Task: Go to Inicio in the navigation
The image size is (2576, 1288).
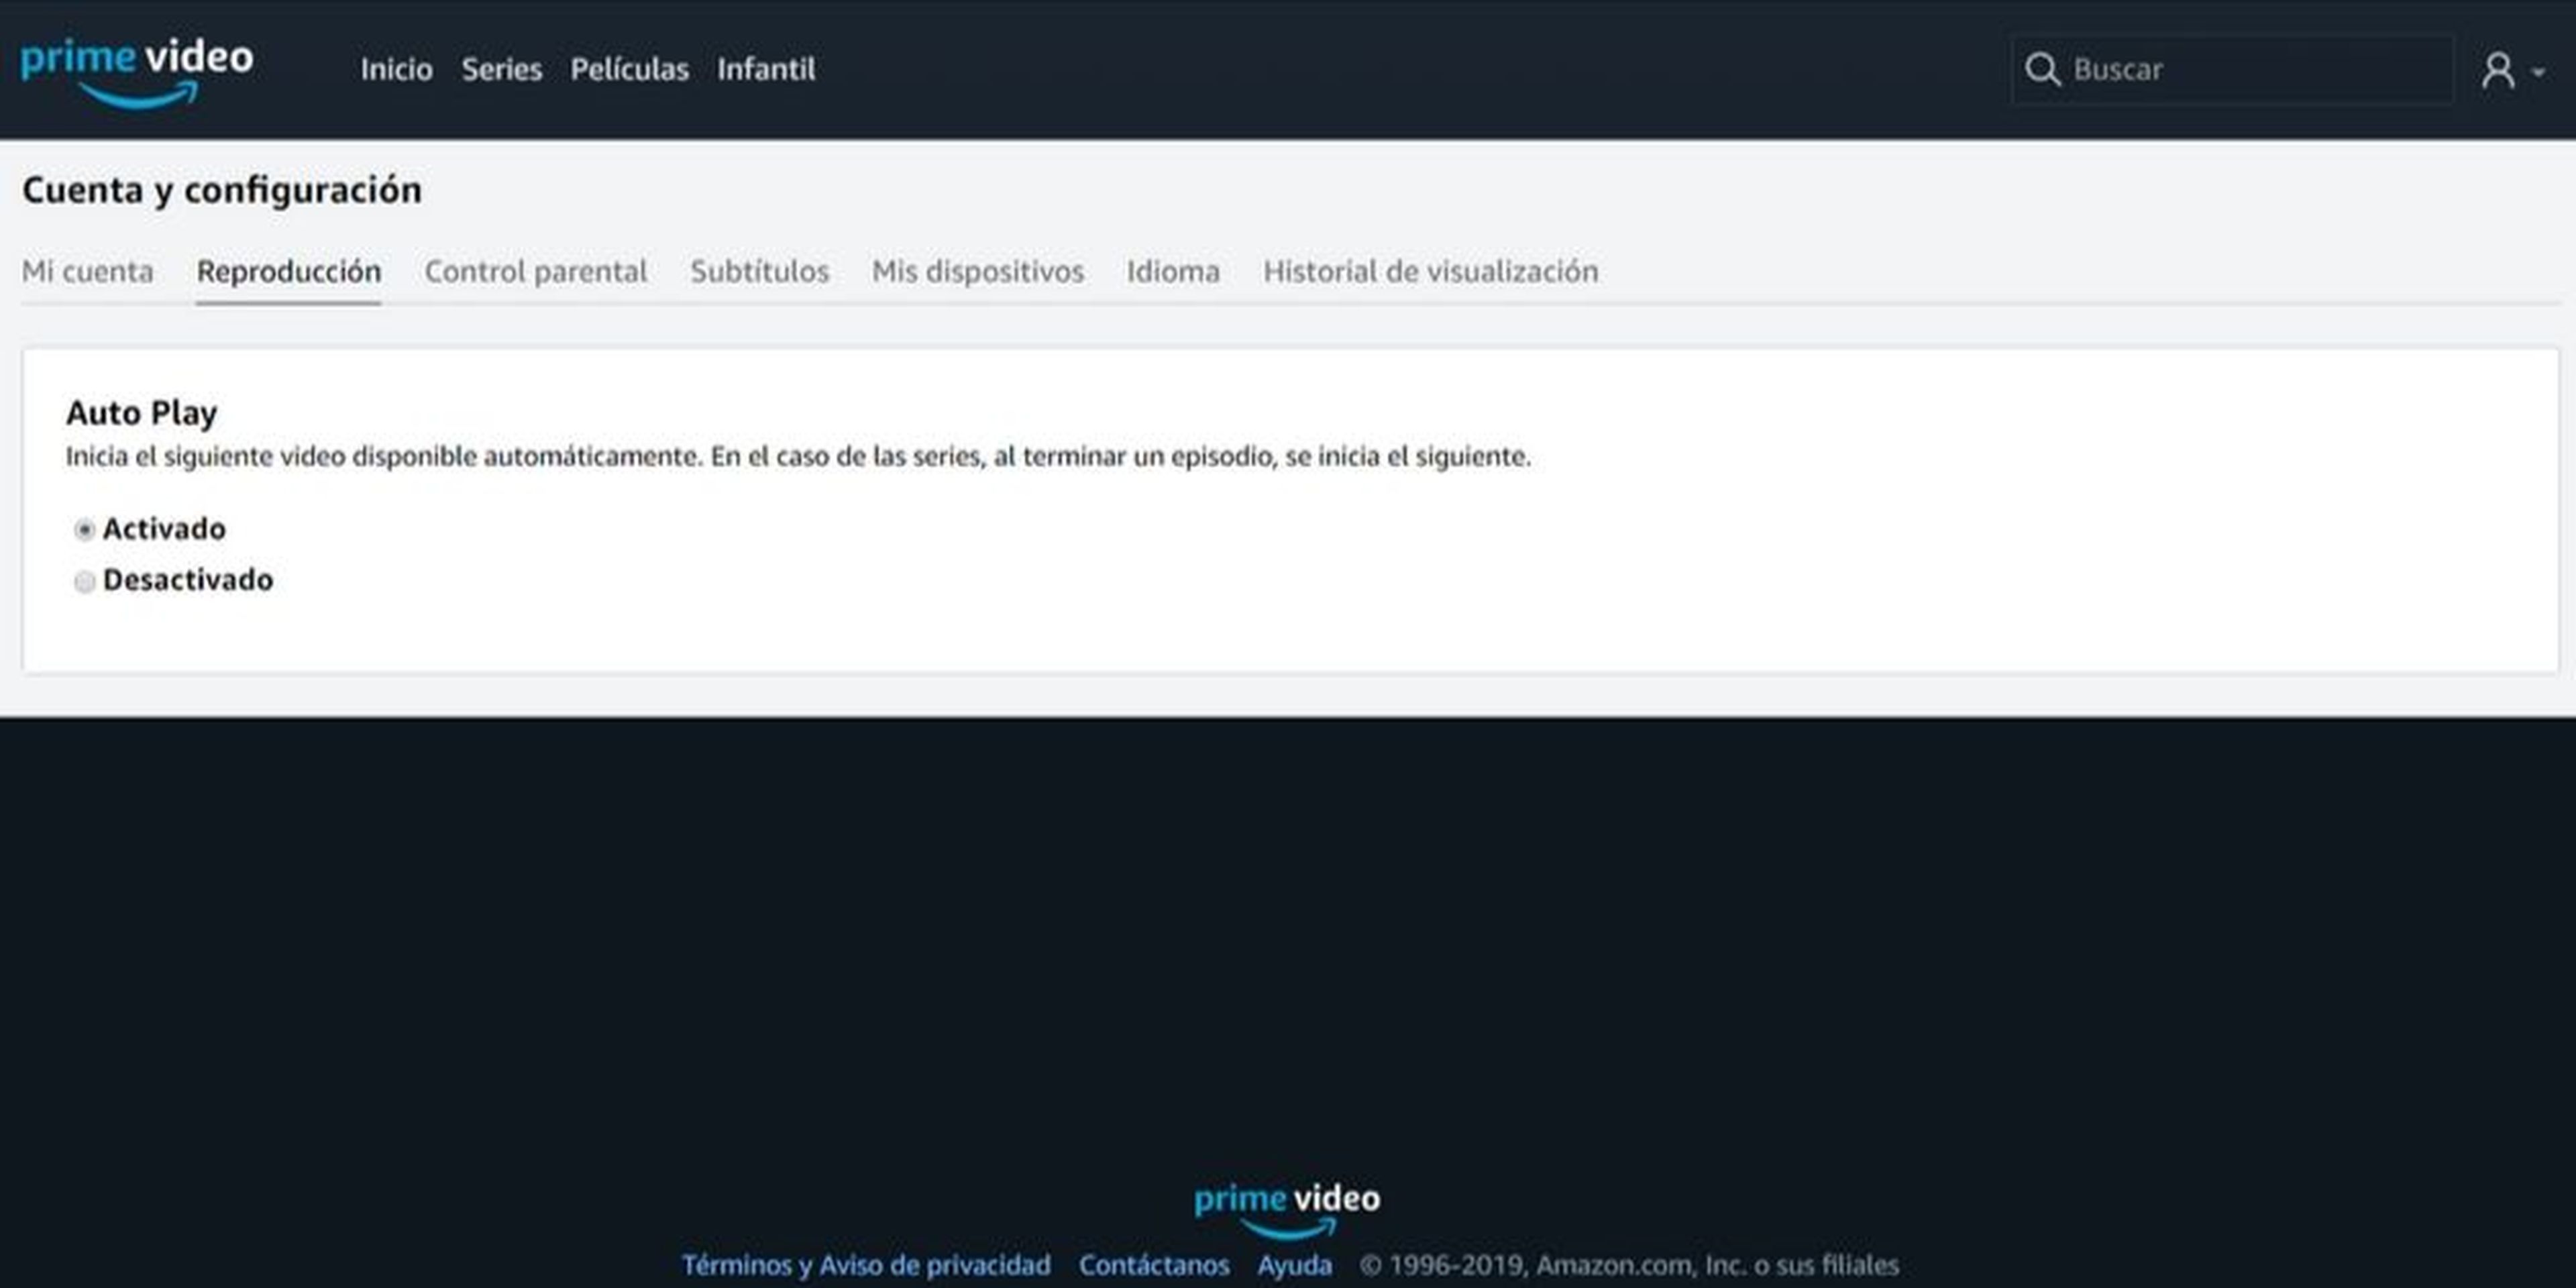Action: pos(396,69)
